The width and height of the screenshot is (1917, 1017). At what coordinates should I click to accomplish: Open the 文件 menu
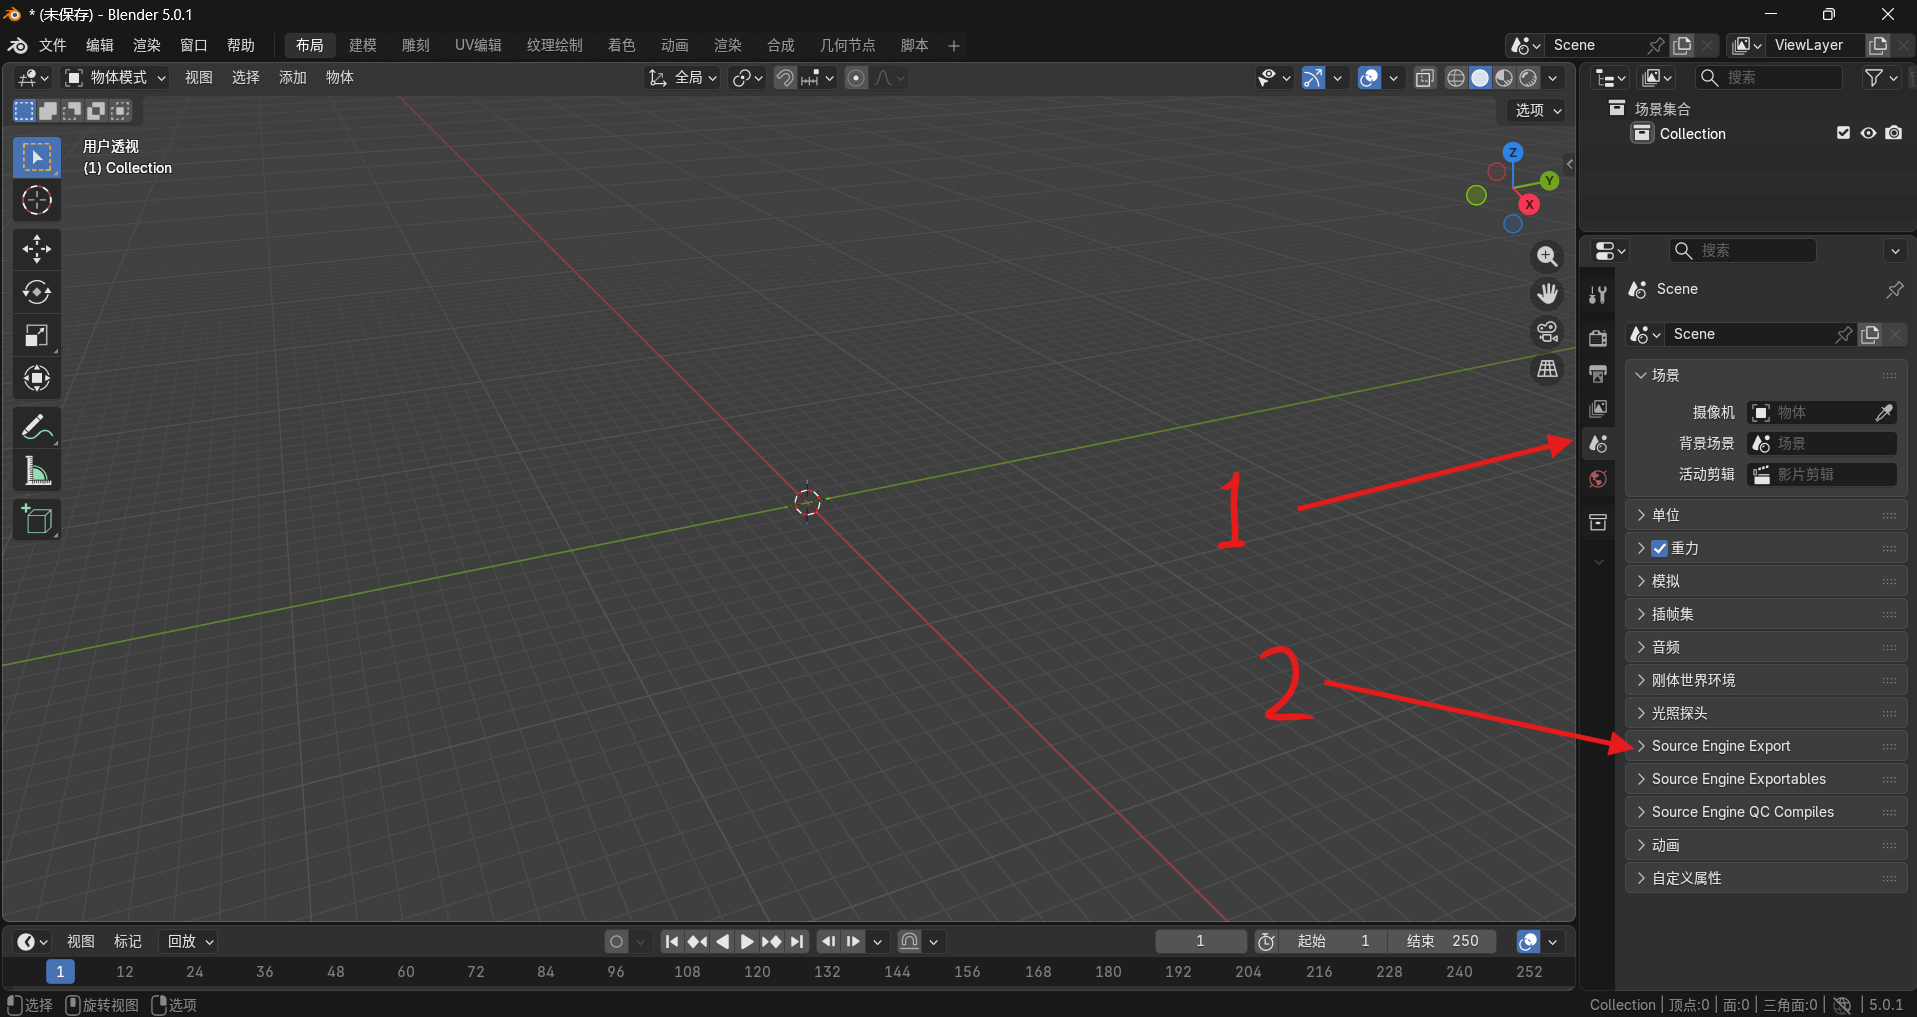point(52,45)
